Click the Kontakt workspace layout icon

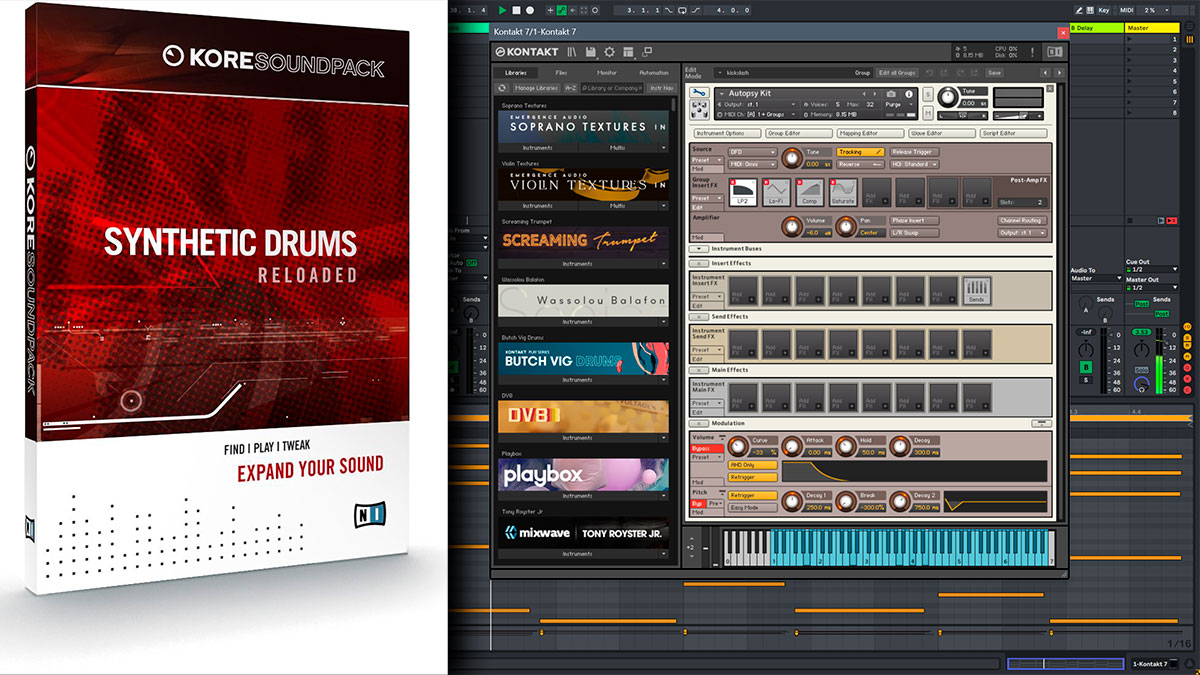point(628,51)
